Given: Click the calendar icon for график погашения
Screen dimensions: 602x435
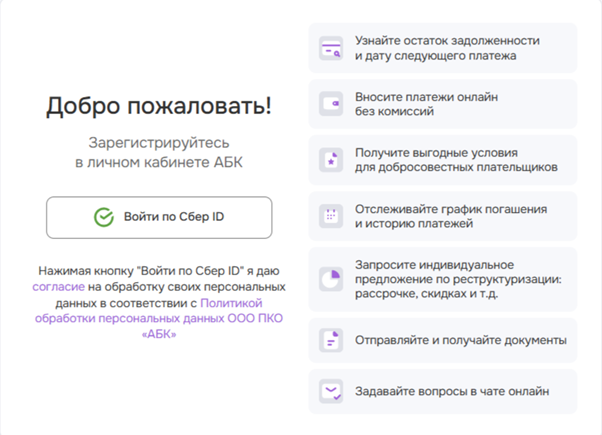Looking at the screenshot, I should pyautogui.click(x=331, y=216).
